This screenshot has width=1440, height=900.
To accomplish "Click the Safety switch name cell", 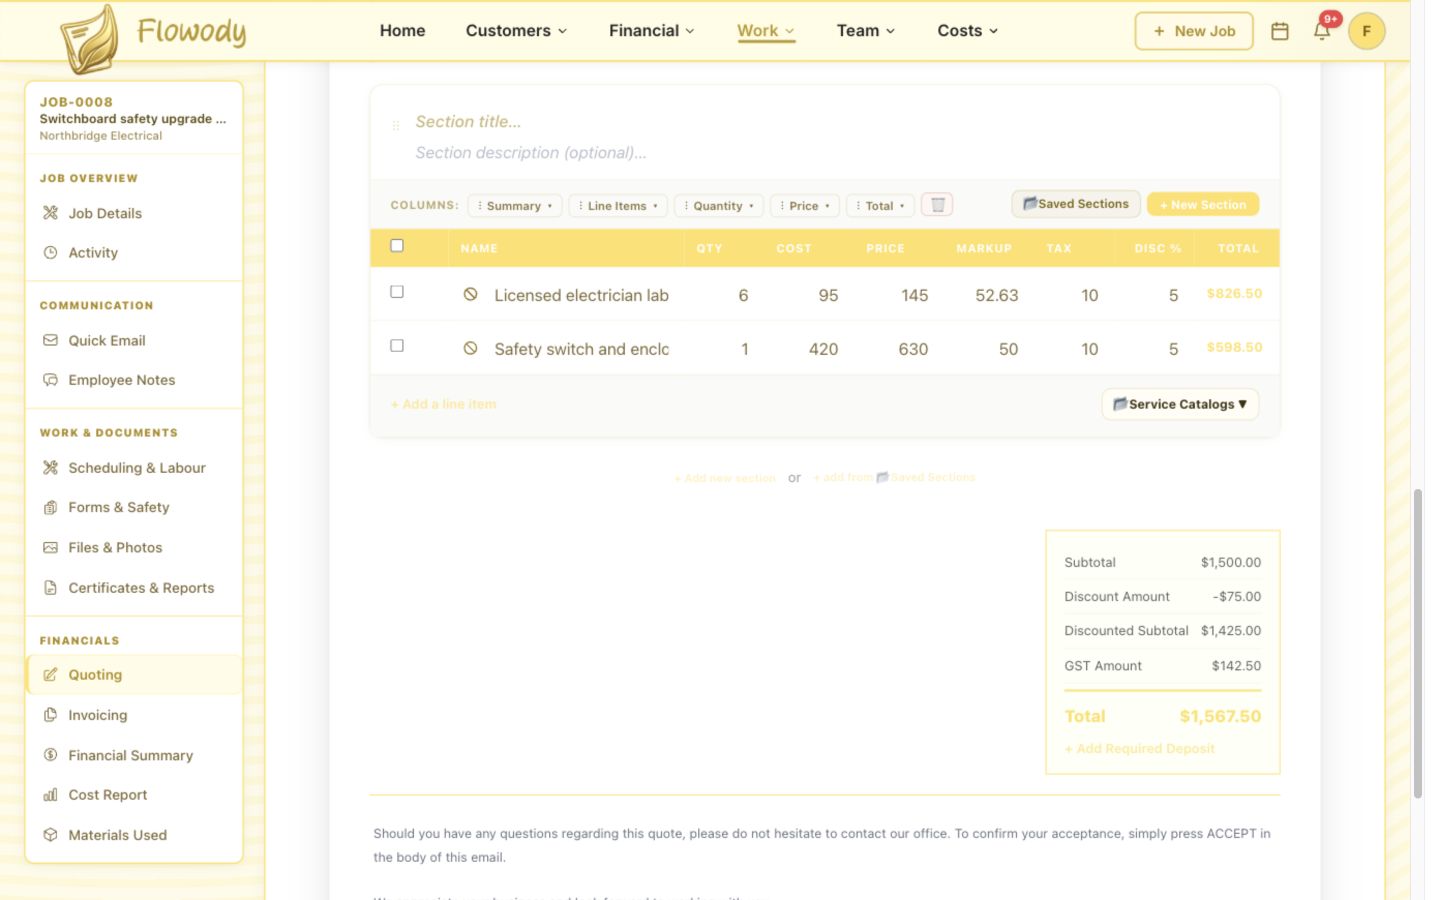I will 582,349.
